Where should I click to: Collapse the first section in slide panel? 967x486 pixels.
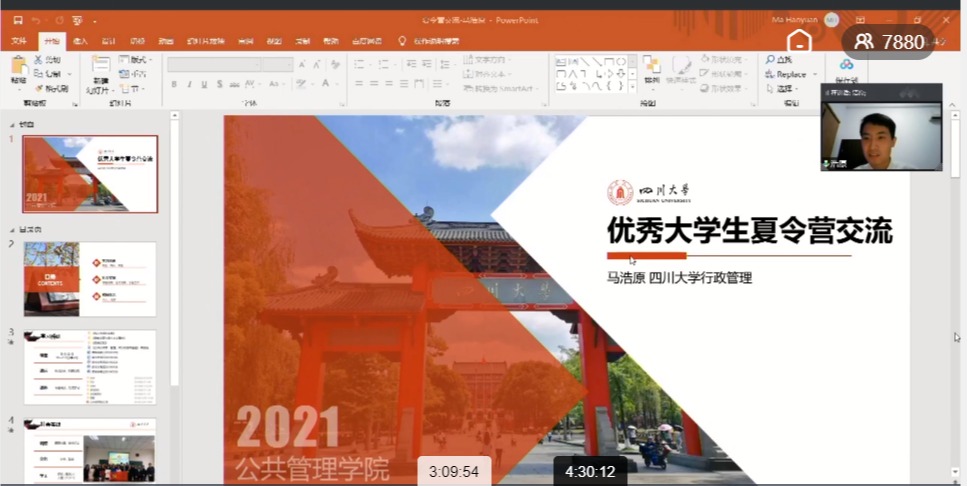click(x=12, y=125)
